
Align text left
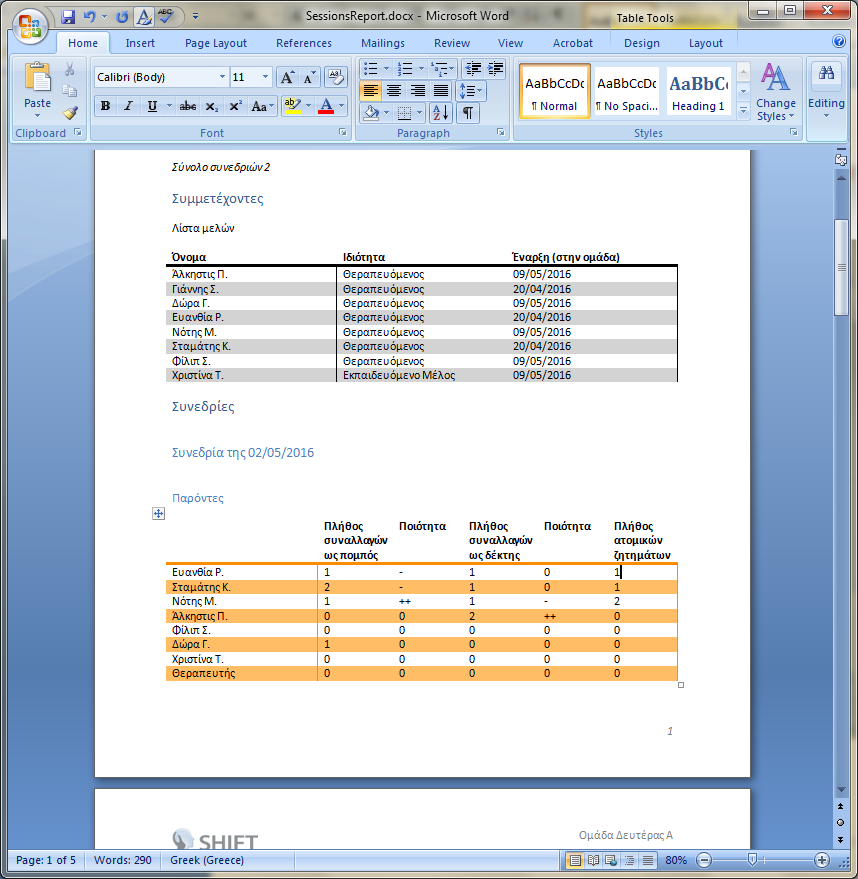pos(370,91)
